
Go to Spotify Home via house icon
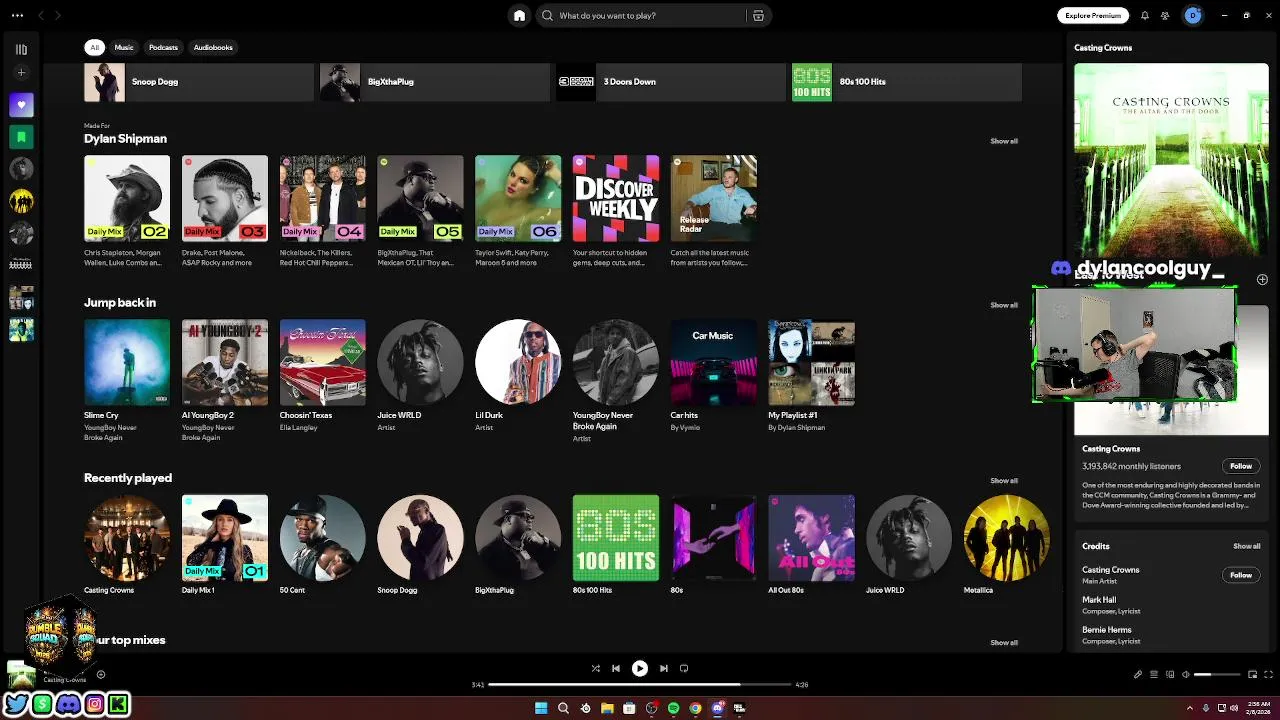click(x=519, y=15)
